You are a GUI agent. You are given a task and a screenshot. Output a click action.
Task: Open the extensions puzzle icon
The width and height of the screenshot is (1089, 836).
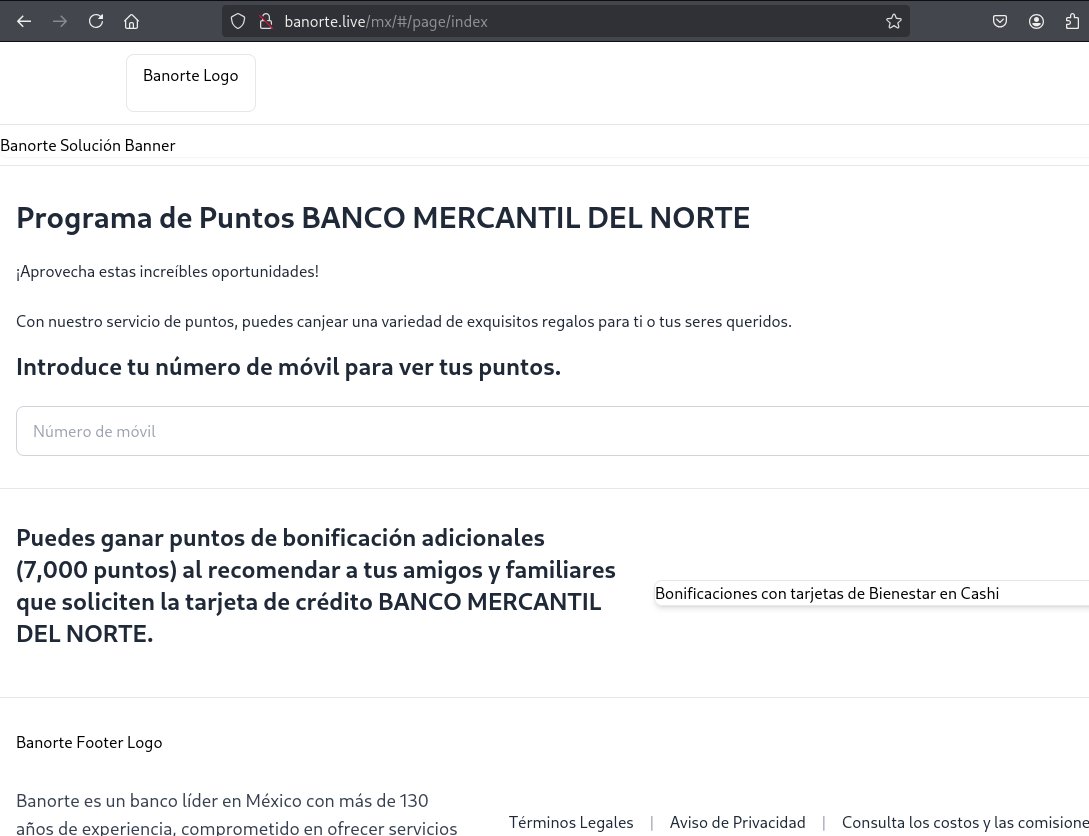[x=1072, y=22]
